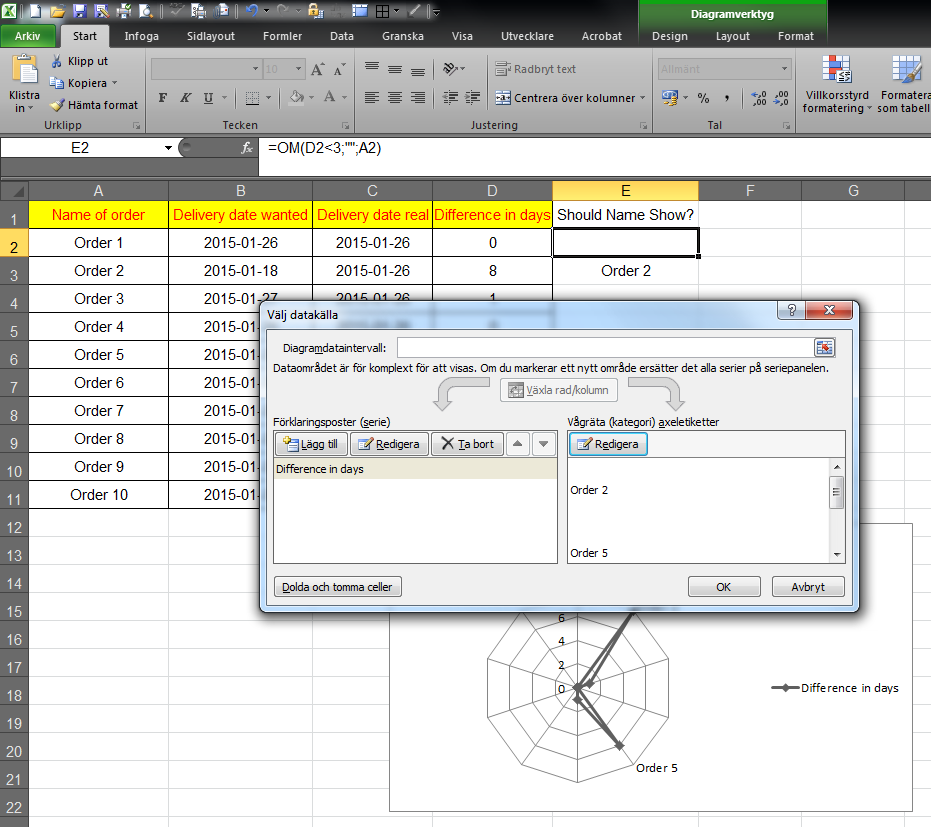The height and width of the screenshot is (827, 931).
Task: Toggle underline with the U button
Action: (208, 97)
